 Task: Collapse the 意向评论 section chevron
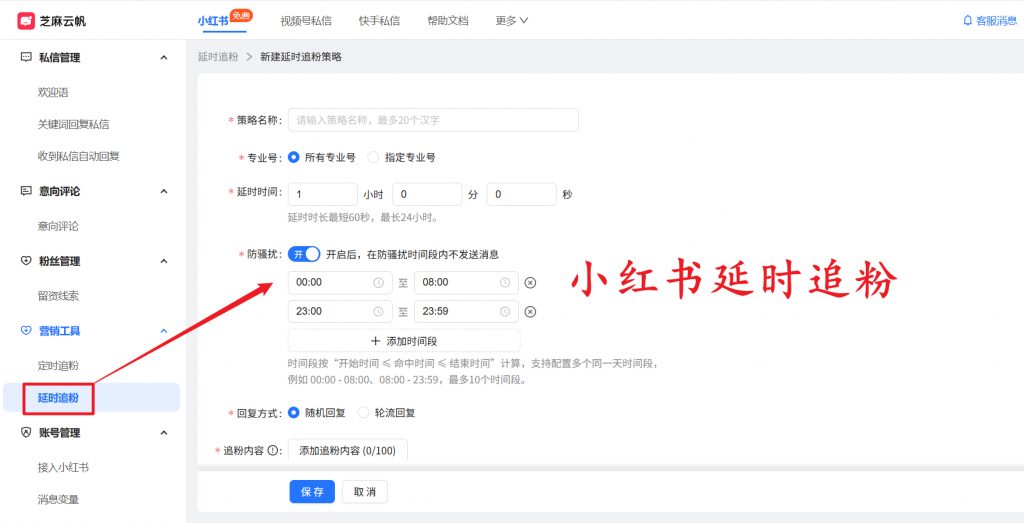[164, 191]
